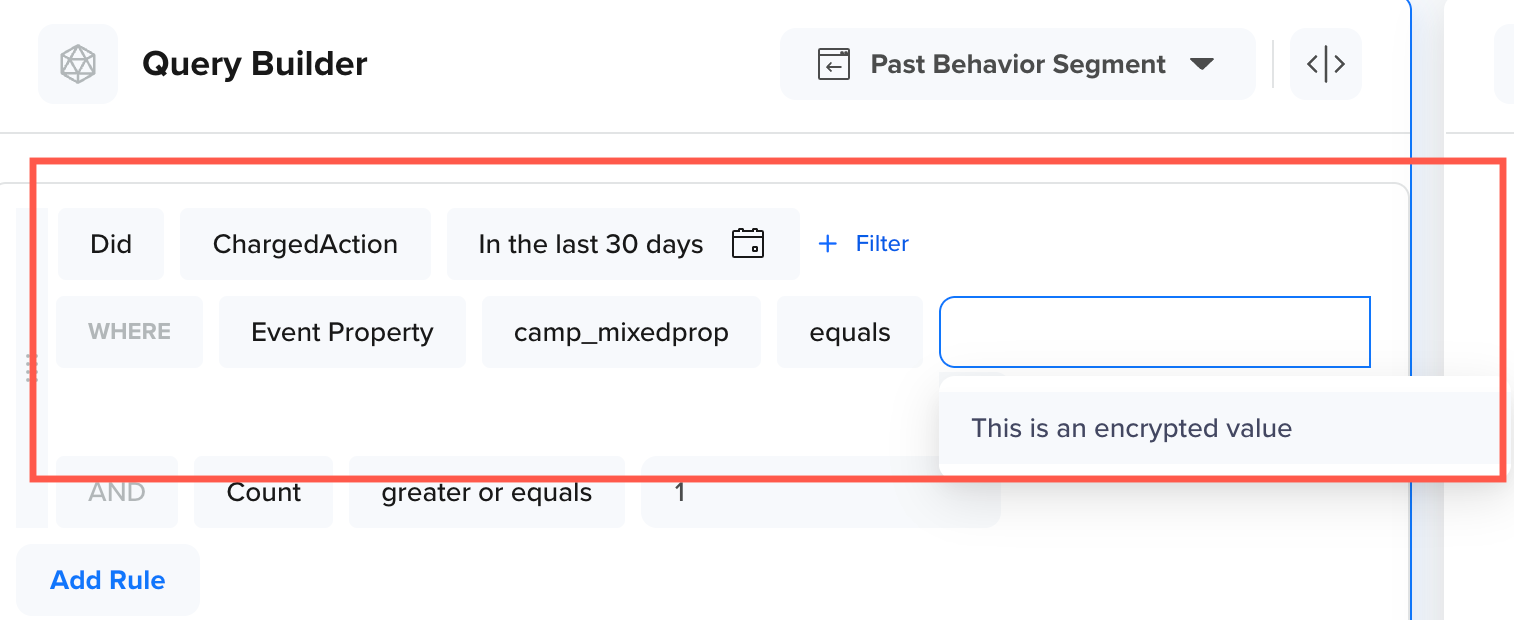The height and width of the screenshot is (620, 1514).
Task: Open the calendar icon beside 'In the last 30 days'
Action: (749, 243)
